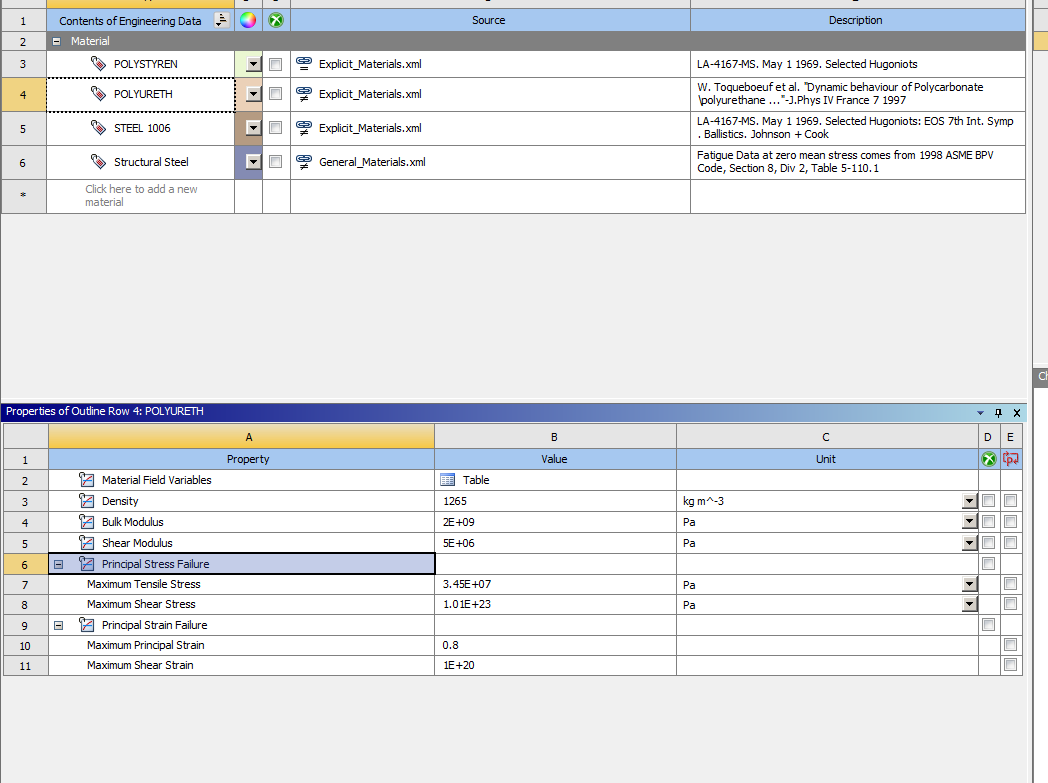Screen dimensions: 1048x783
Task: Click the Structural Steel source link icon
Action: [x=304, y=162]
